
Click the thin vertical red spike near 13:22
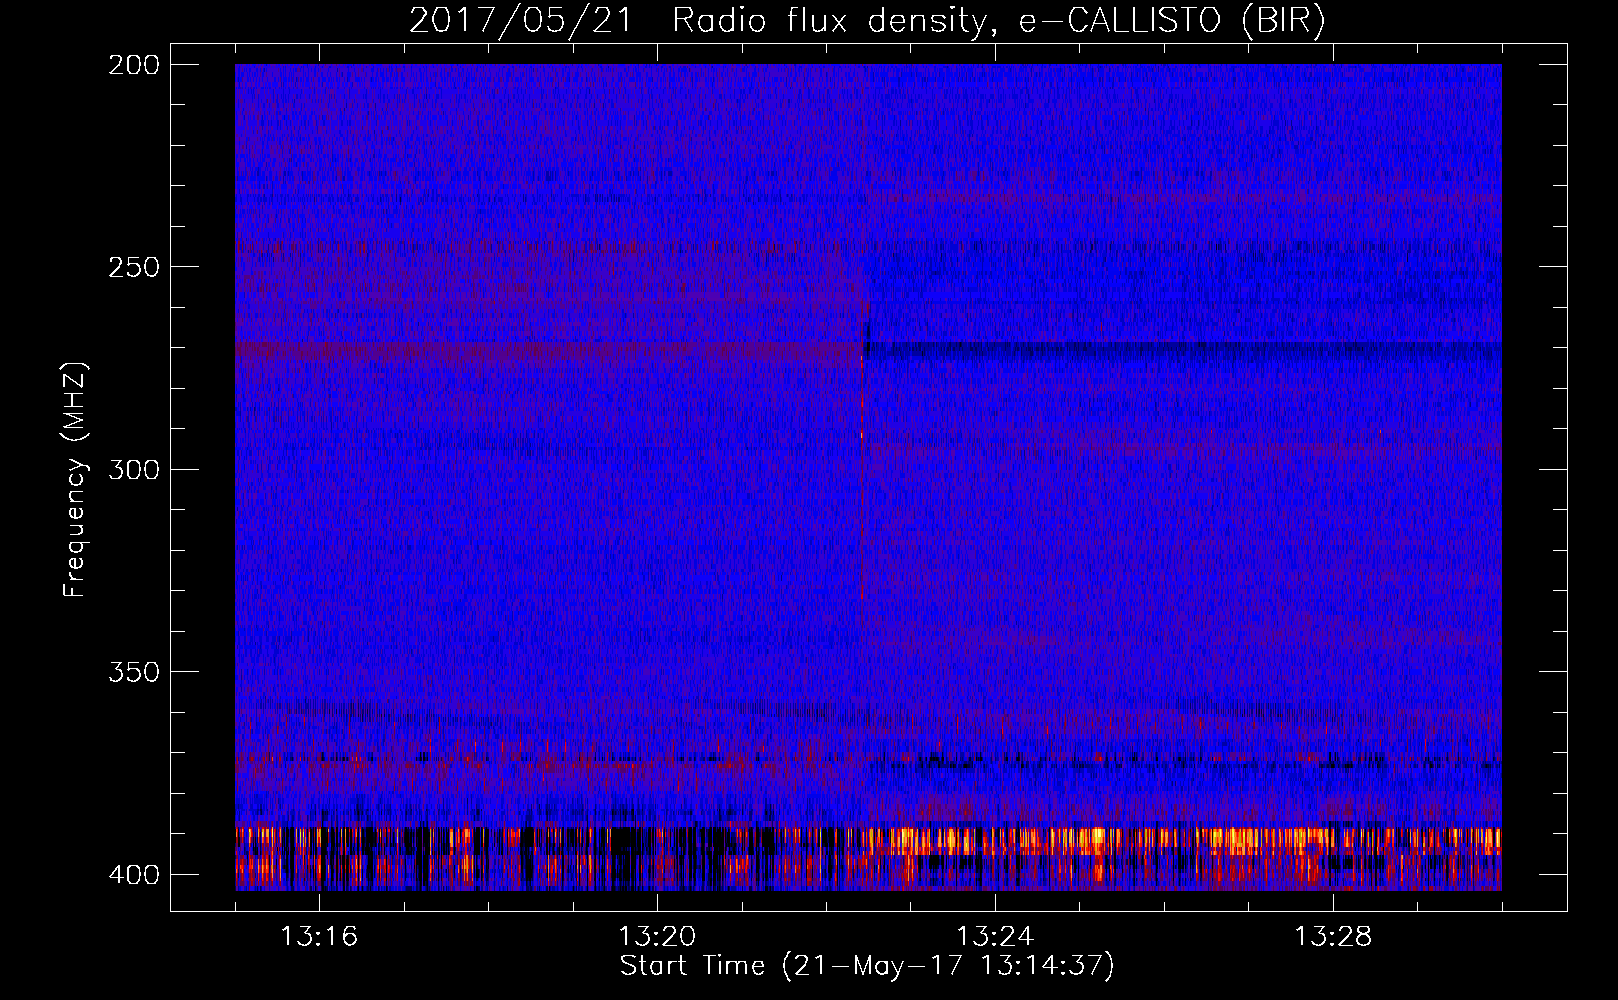pos(862,470)
